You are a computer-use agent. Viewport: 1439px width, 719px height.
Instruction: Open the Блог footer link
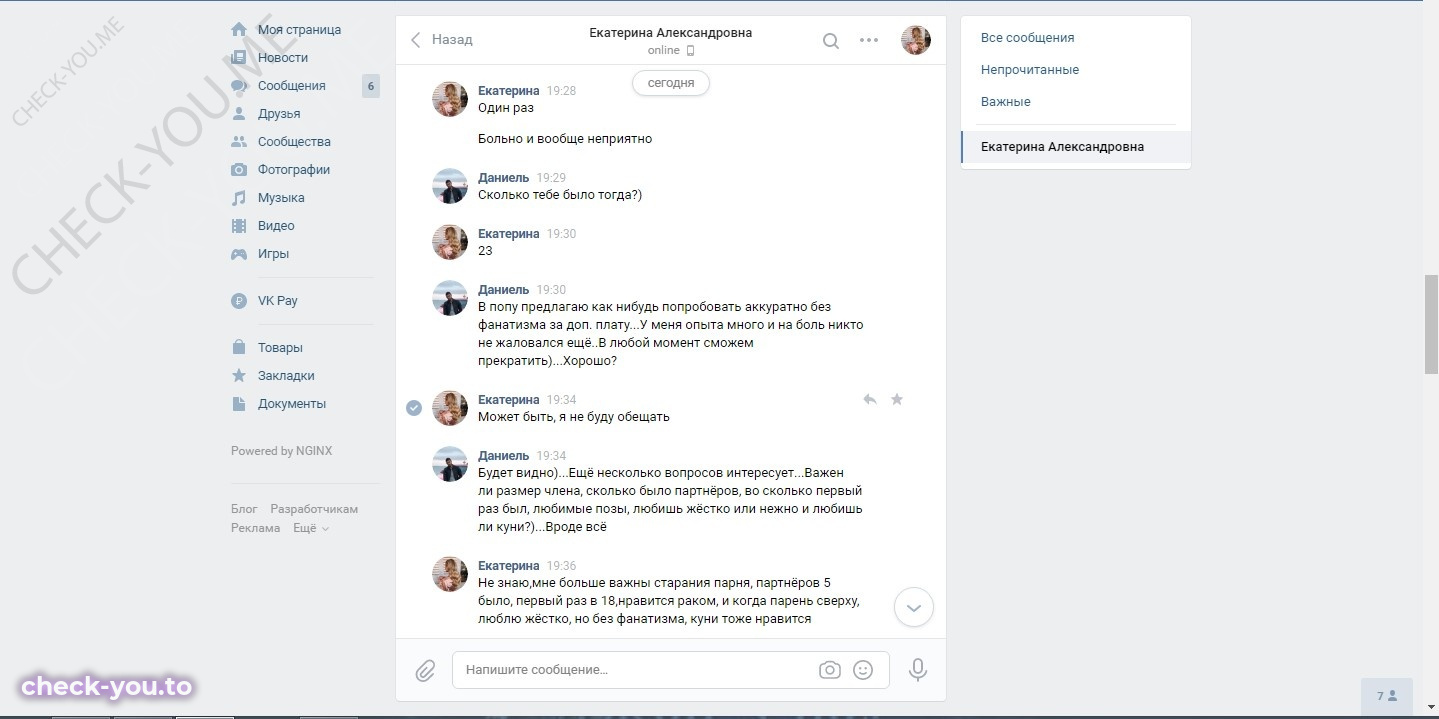point(244,509)
